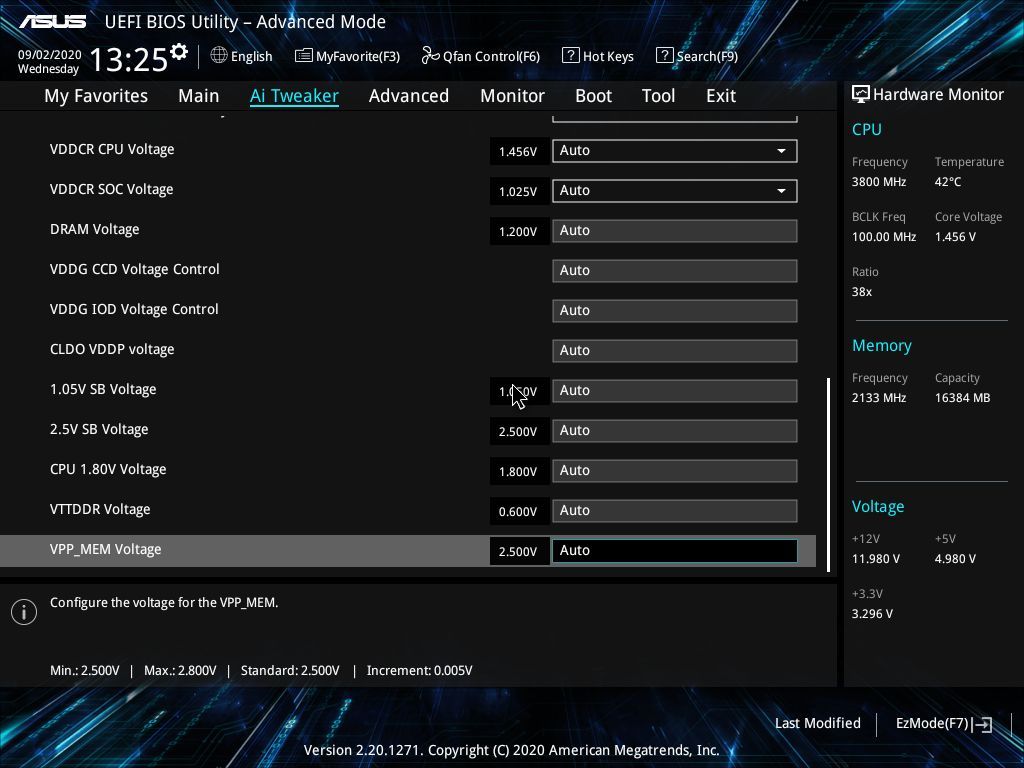1024x768 pixels.
Task: Select the VDDCR CPU Voltage label
Action: coord(112,150)
